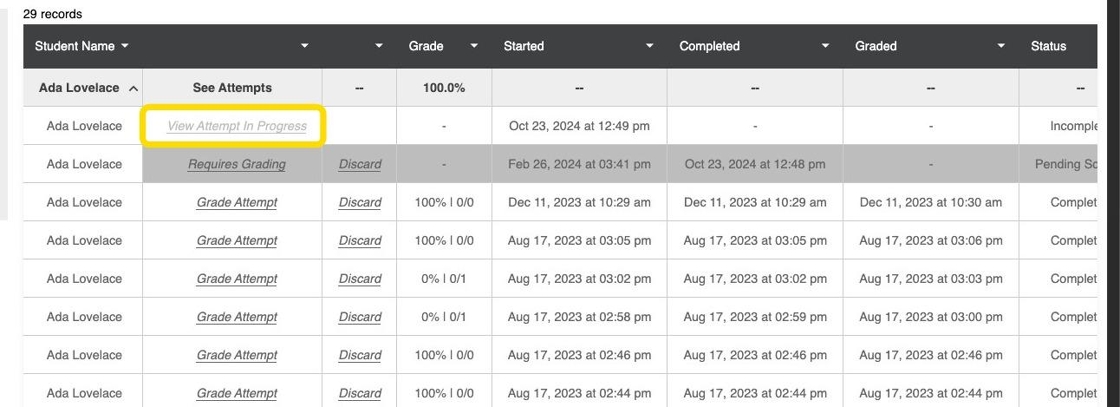
Task: Discard the Dec 11, 2023 attempt
Action: coord(360,202)
